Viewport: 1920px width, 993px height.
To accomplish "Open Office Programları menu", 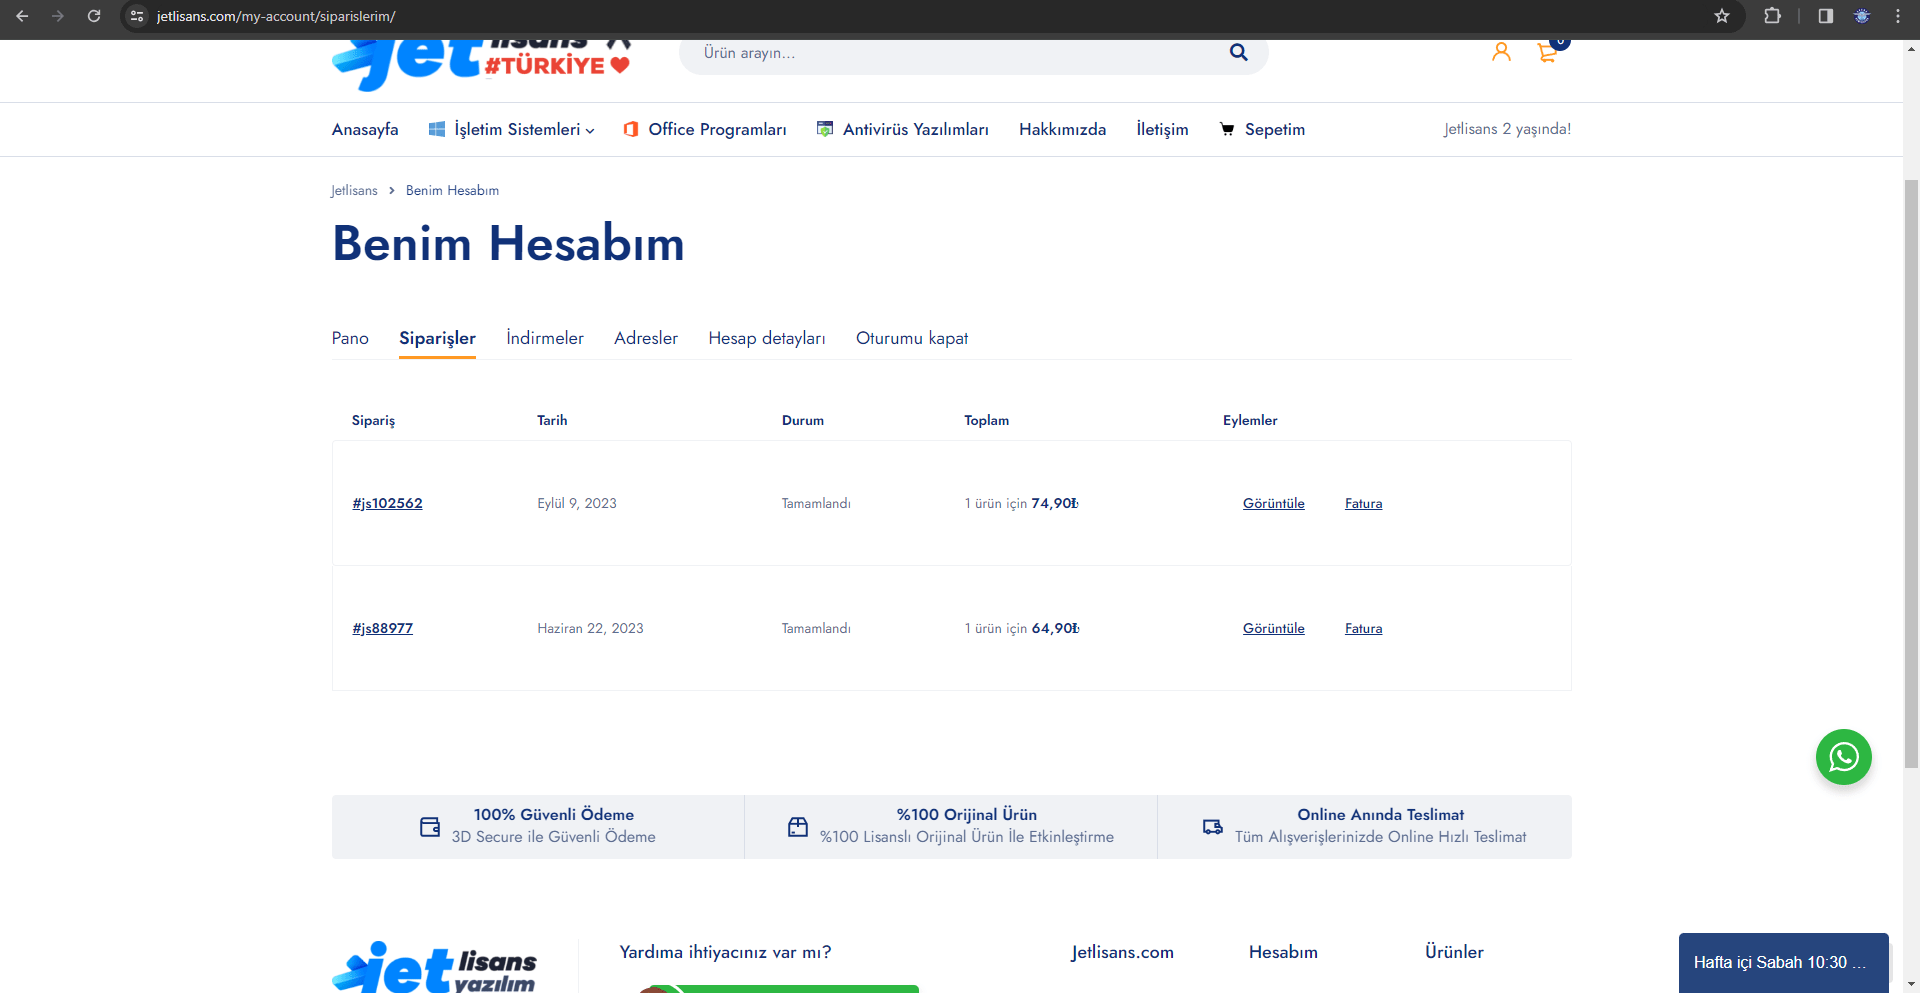I will [x=705, y=129].
